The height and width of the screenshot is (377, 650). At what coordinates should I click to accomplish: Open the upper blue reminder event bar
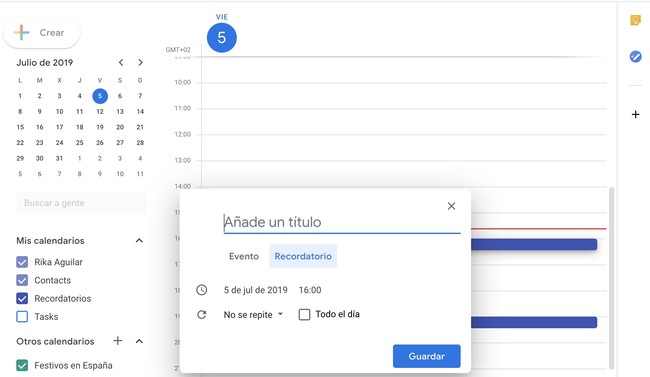coord(534,244)
